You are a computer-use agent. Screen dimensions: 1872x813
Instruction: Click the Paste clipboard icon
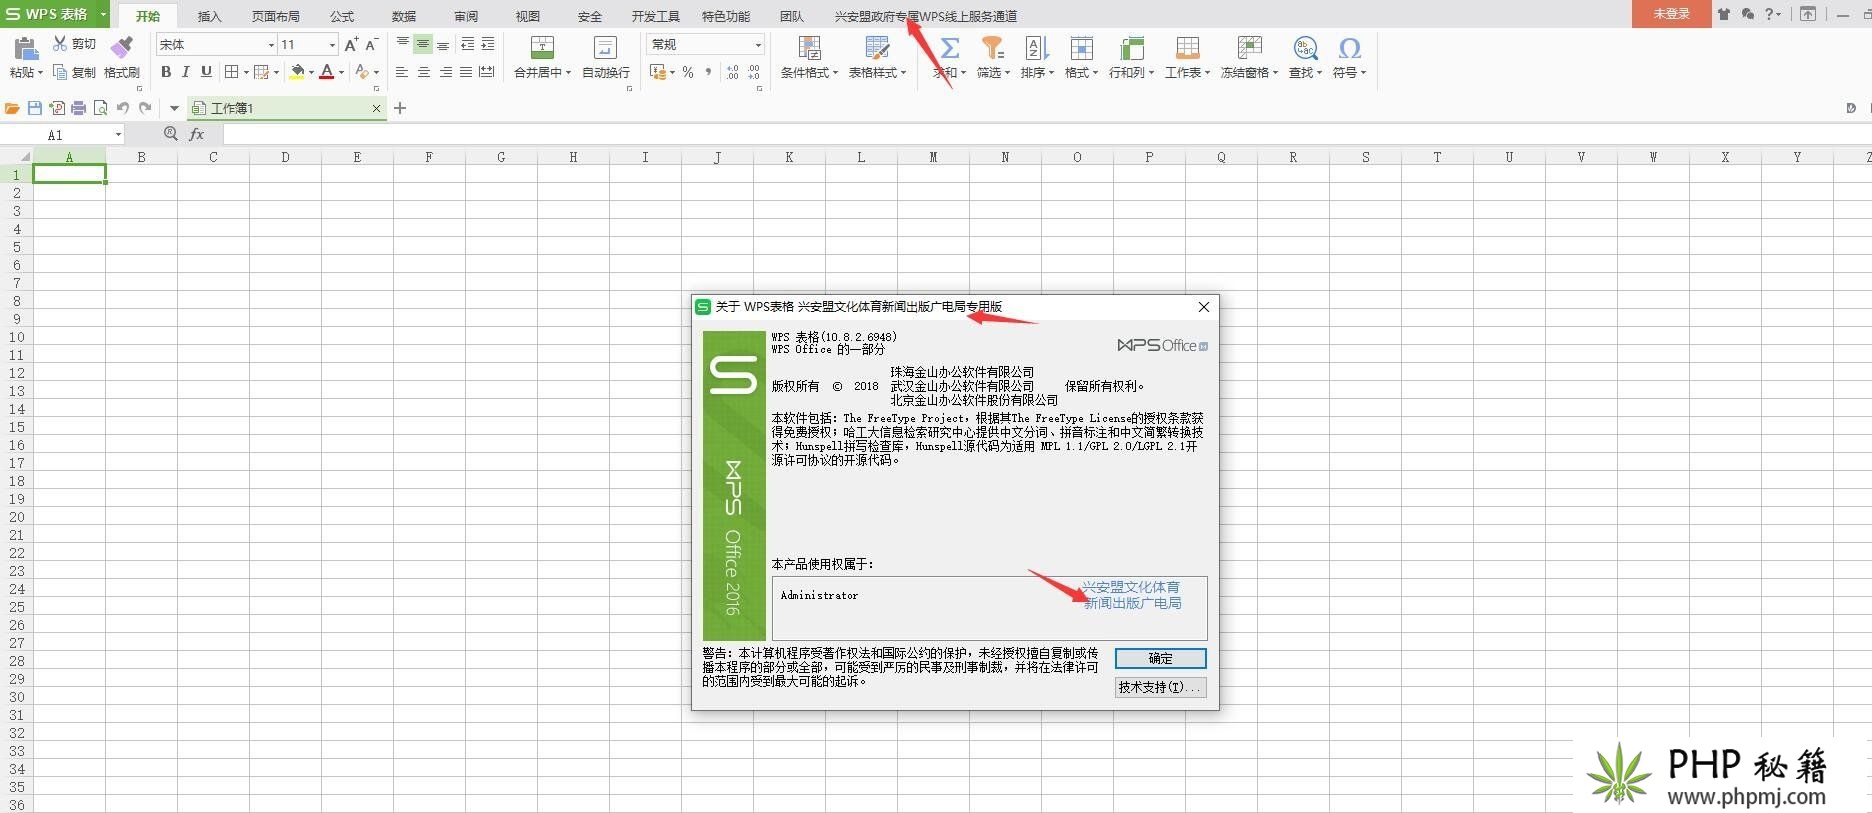click(25, 48)
